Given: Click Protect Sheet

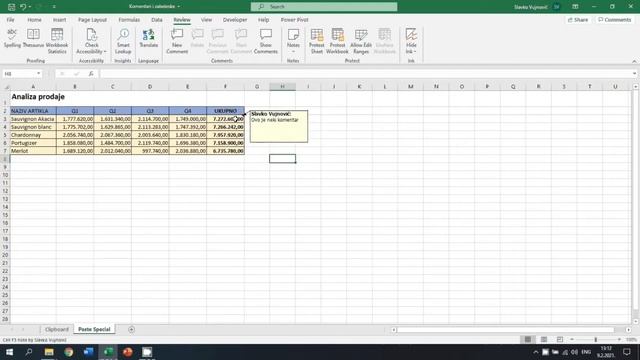Looking at the screenshot, I should [317, 41].
